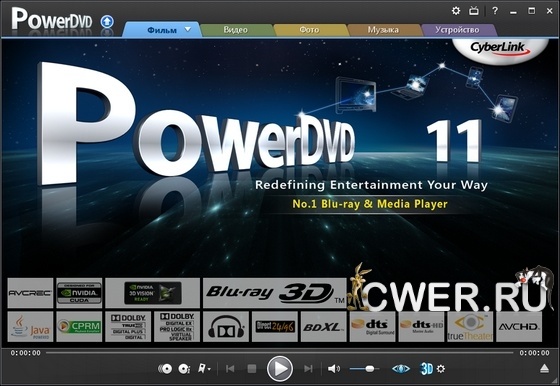The width and height of the screenshot is (560, 386).
Task: Click the BDXL badge
Action: coord(324,327)
